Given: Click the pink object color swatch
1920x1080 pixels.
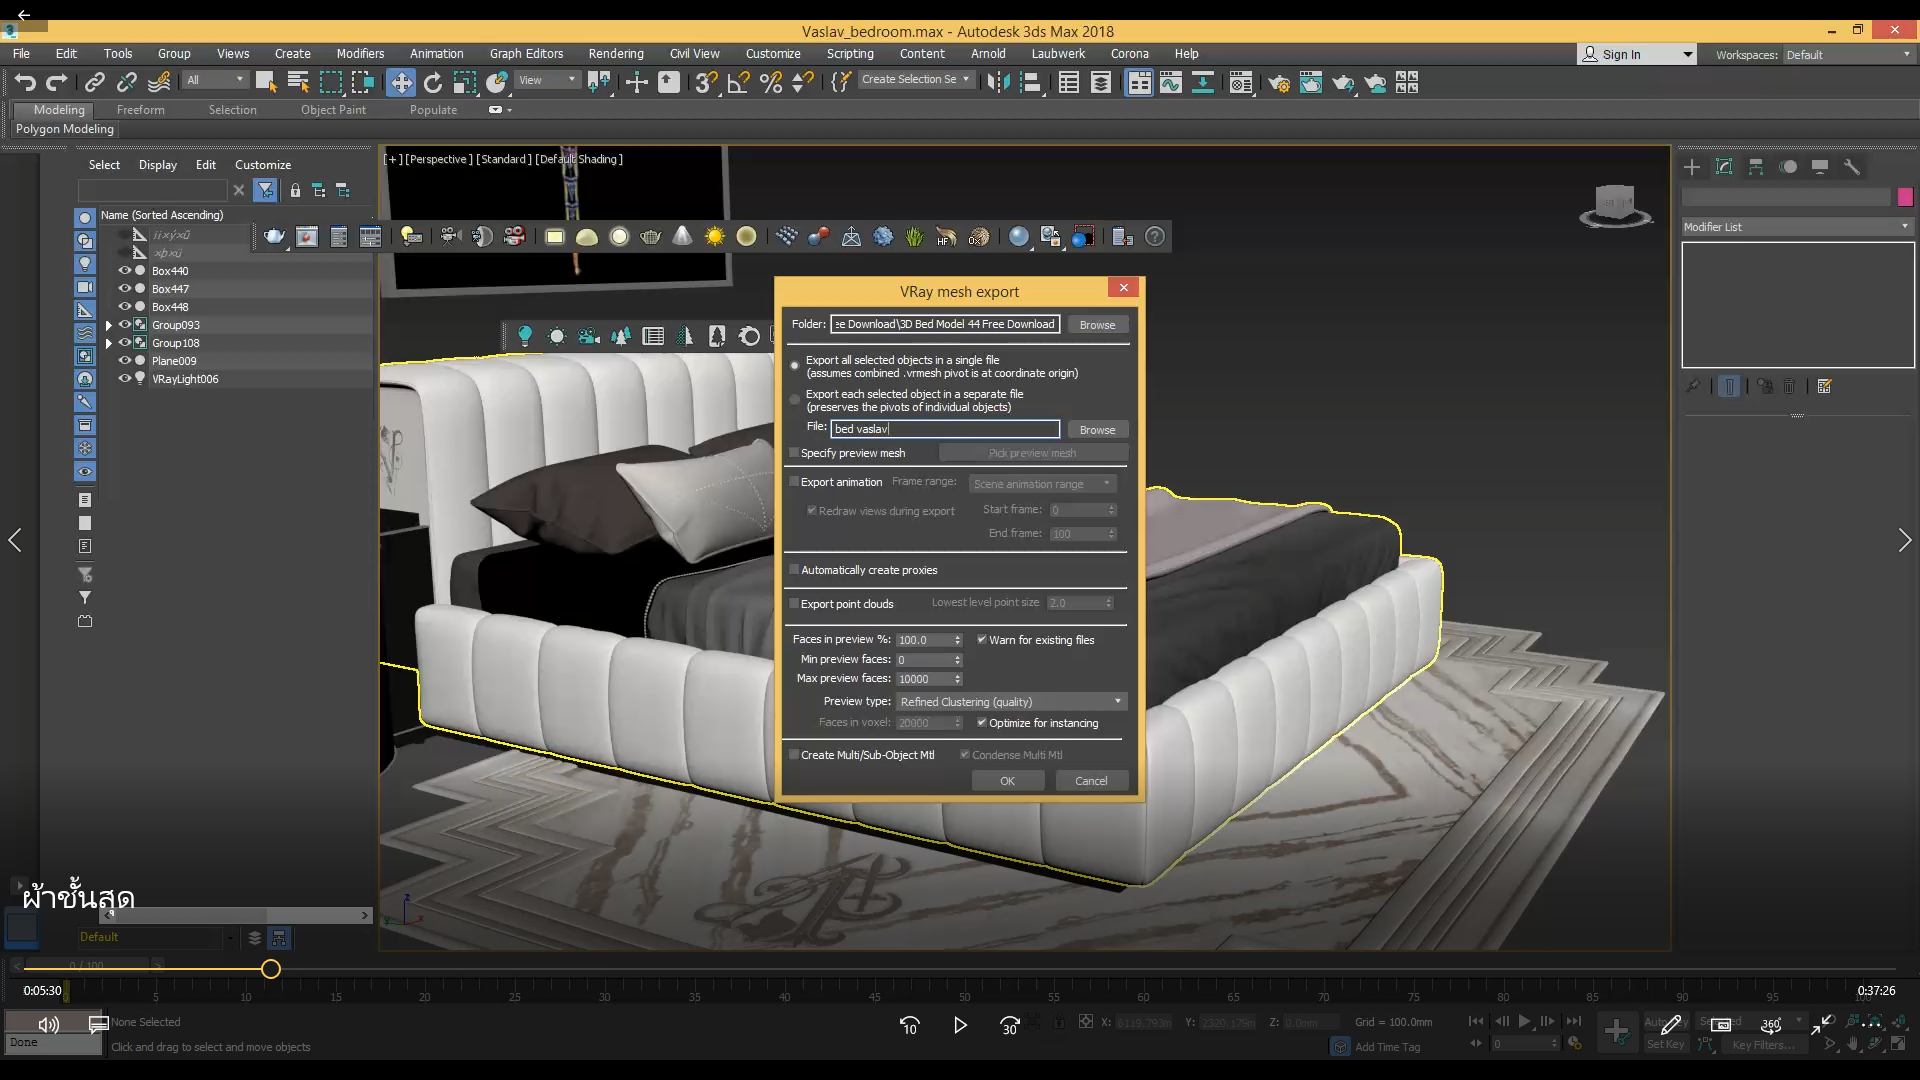Looking at the screenshot, I should (1905, 197).
